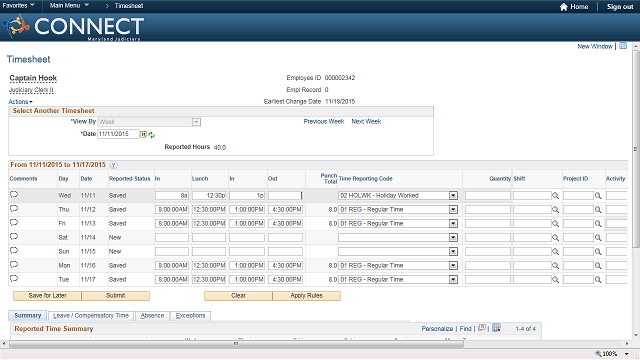640x360 pixels.
Task: Open the Main Menu navigation
Action: [69, 6]
